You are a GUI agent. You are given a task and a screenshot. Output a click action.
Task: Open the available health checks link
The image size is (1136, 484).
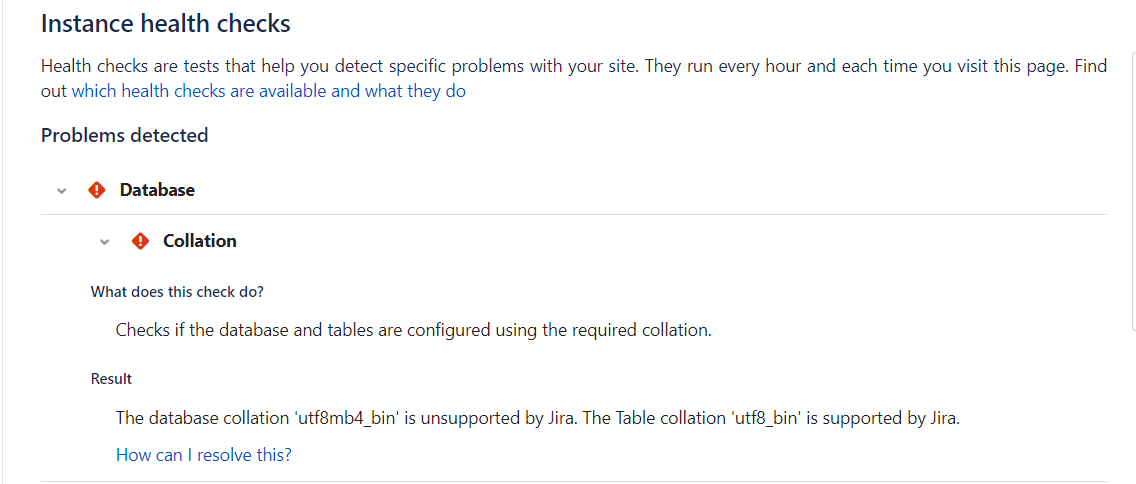click(269, 92)
